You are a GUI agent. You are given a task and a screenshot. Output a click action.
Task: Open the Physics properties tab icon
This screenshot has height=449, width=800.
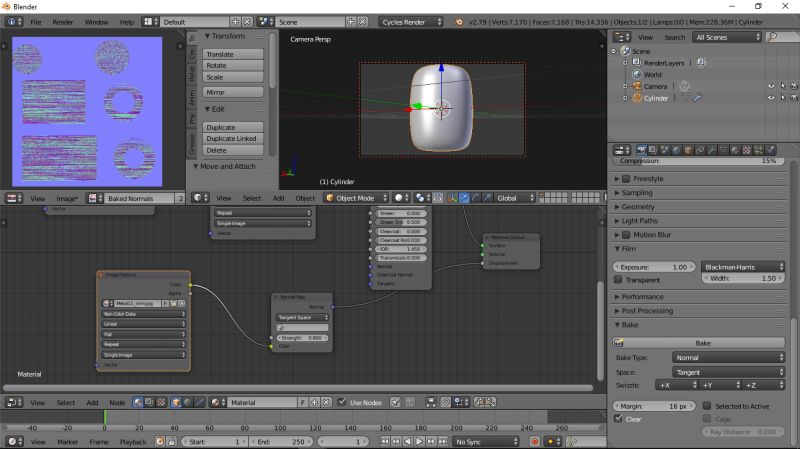(770, 150)
